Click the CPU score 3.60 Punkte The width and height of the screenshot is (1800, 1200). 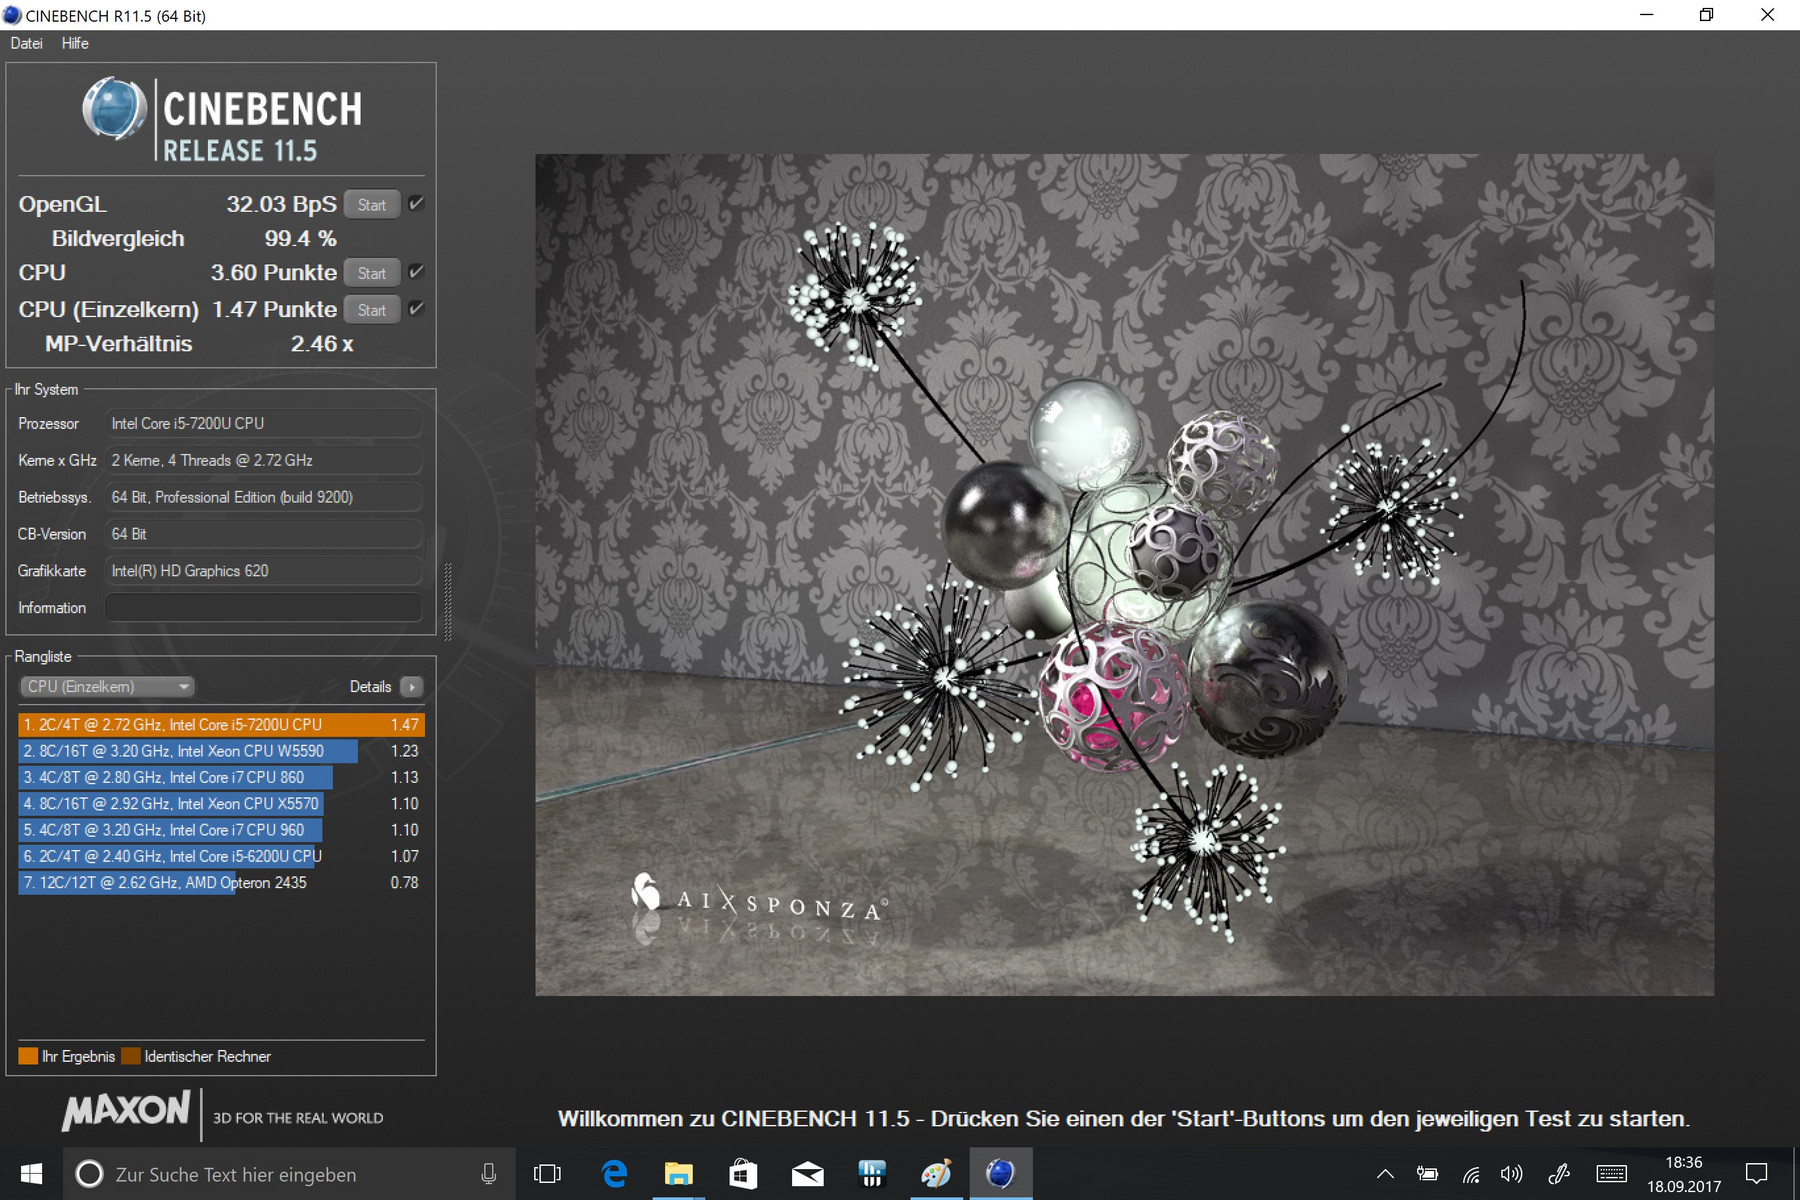tap(273, 273)
